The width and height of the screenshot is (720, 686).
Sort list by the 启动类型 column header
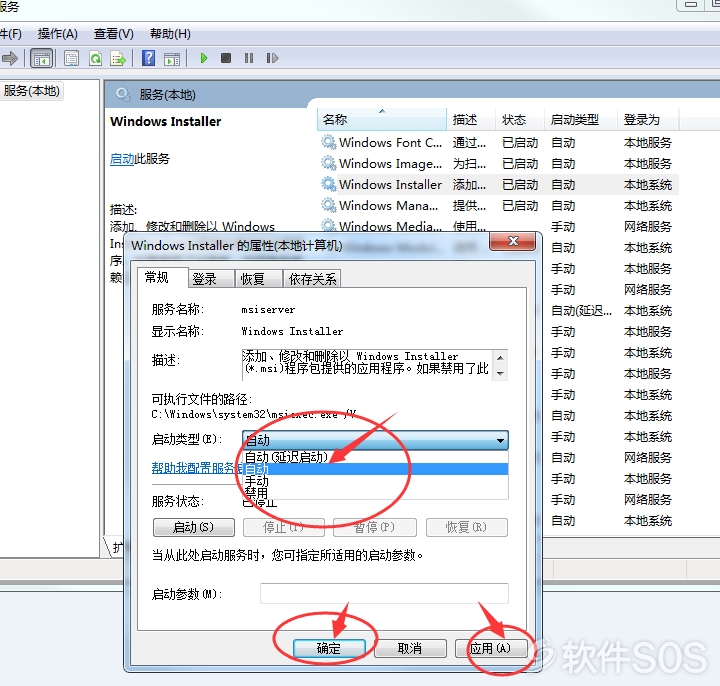(581, 120)
